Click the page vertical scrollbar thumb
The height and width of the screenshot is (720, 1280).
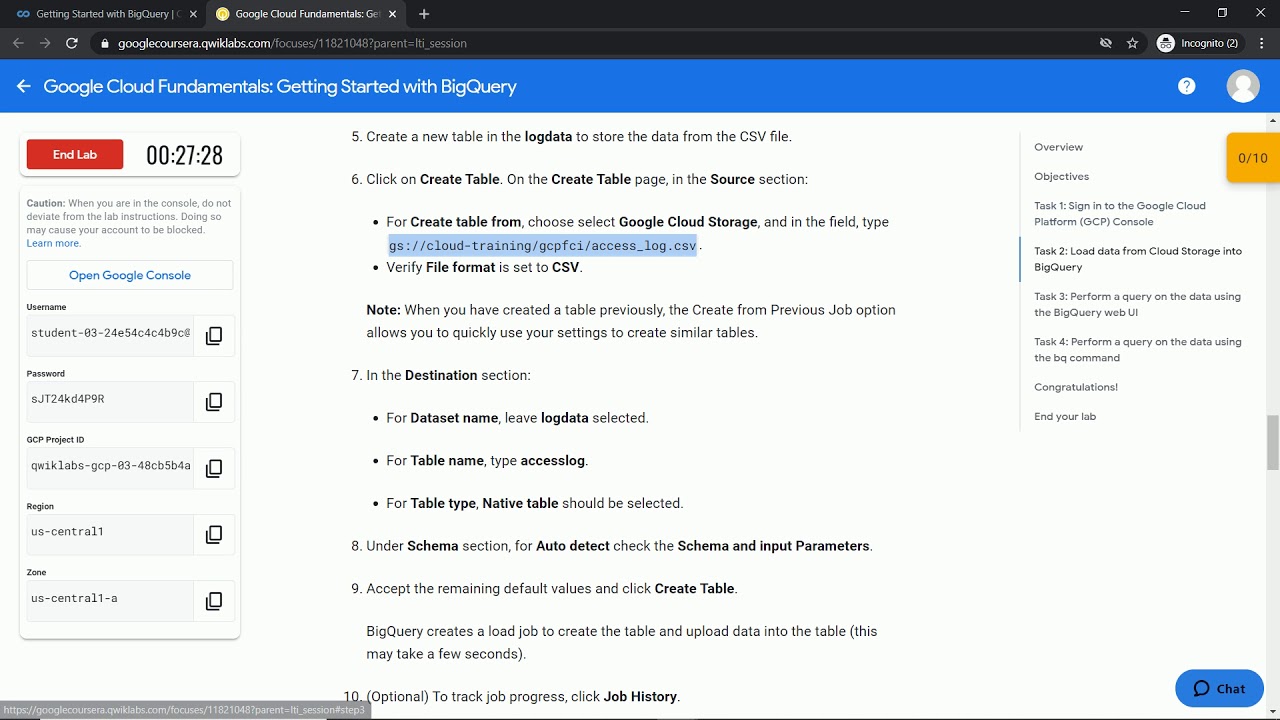click(x=1272, y=442)
